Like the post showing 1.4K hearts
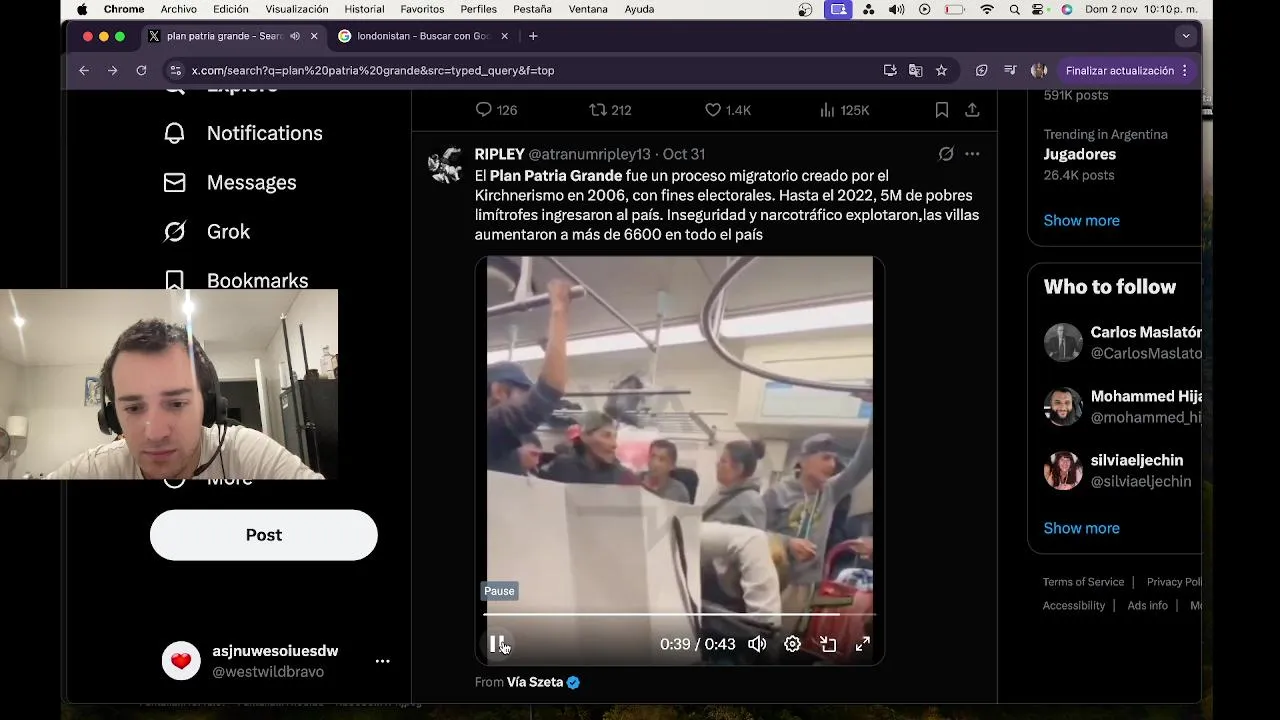 [x=713, y=110]
